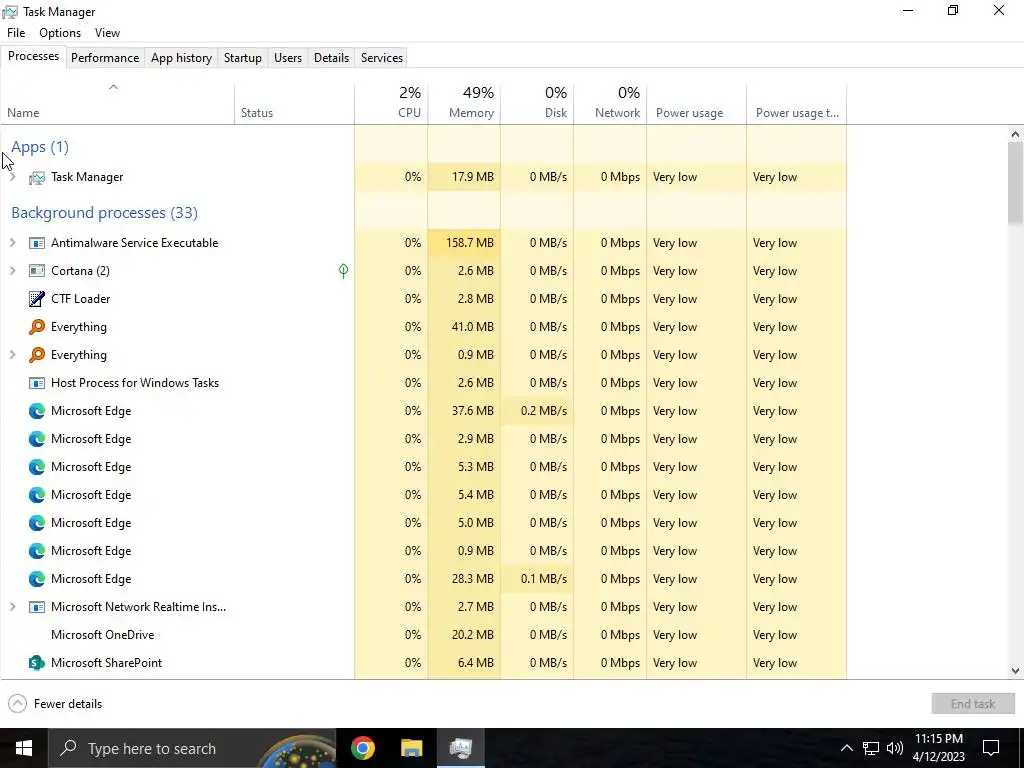Expand the Antimalware Service Executable row
Viewport: 1024px width, 768px height.
click(12, 243)
